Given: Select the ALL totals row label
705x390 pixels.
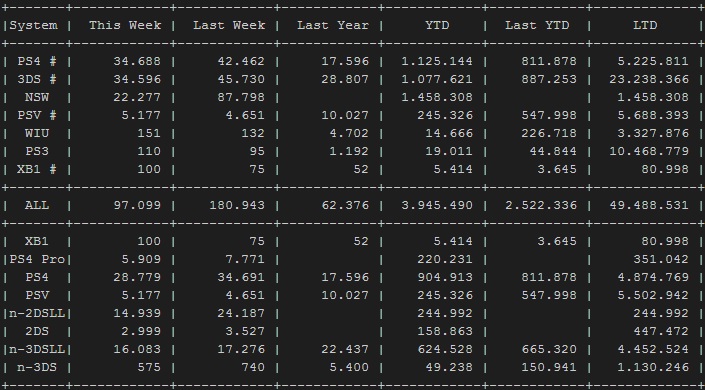Looking at the screenshot, I should click(x=37, y=206).
